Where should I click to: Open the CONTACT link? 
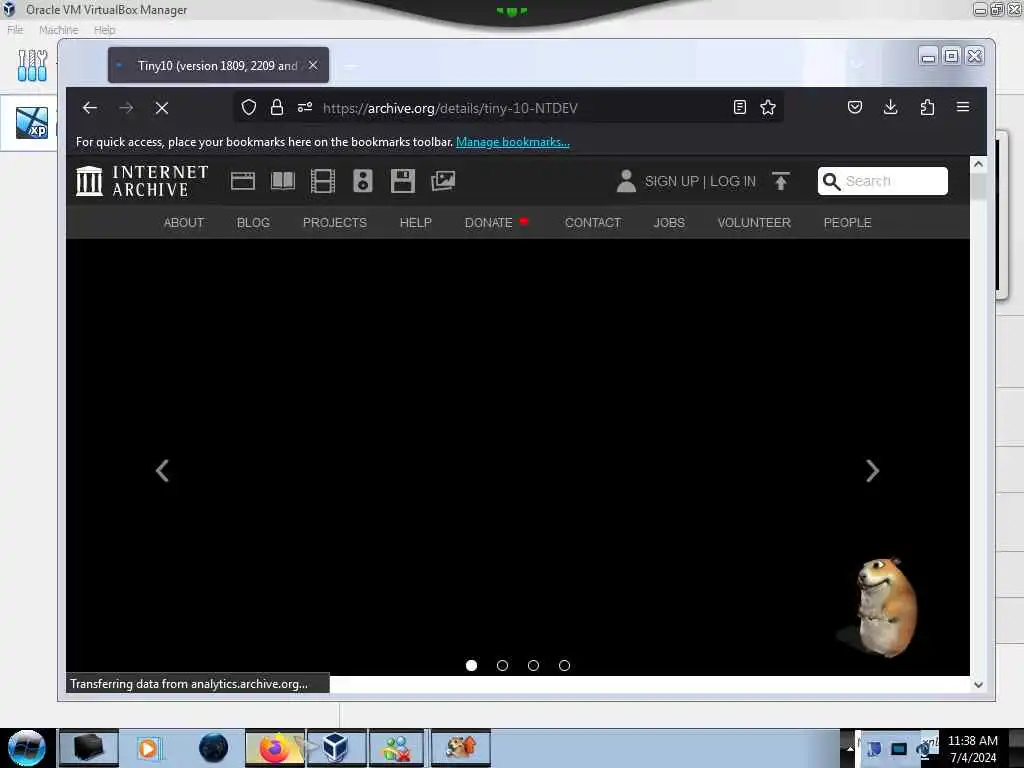pyautogui.click(x=593, y=223)
